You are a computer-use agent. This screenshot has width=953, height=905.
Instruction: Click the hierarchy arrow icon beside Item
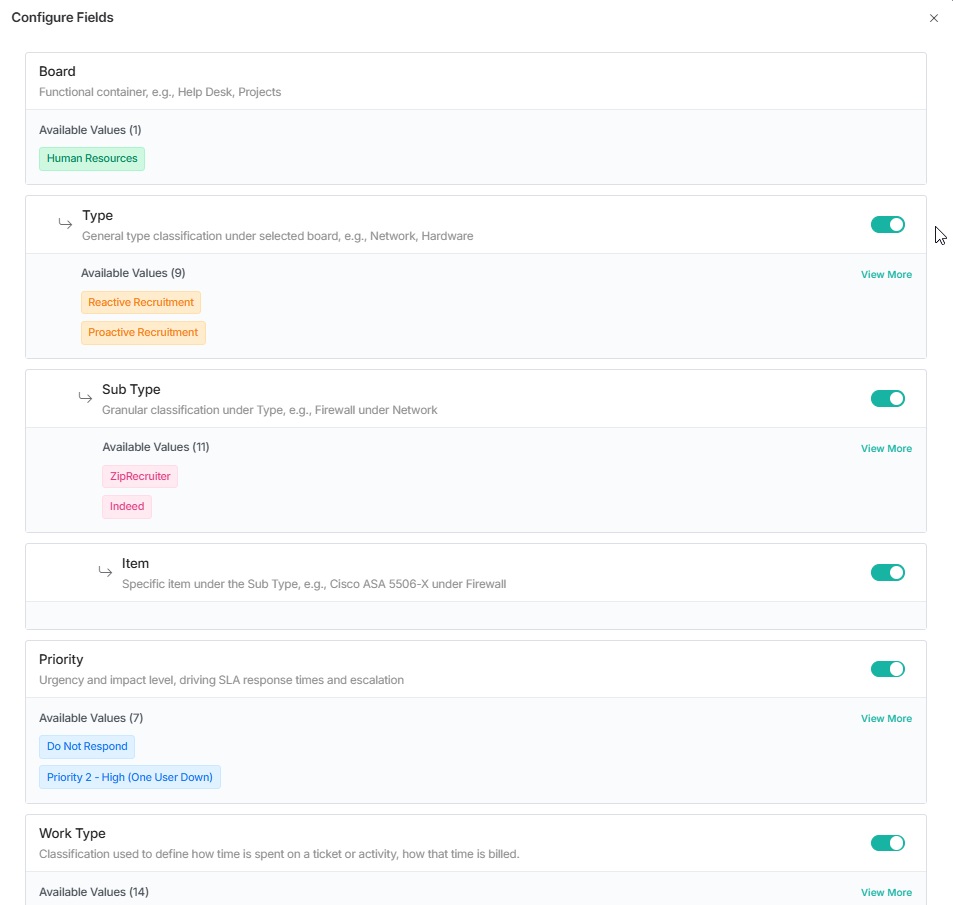click(x=104, y=572)
